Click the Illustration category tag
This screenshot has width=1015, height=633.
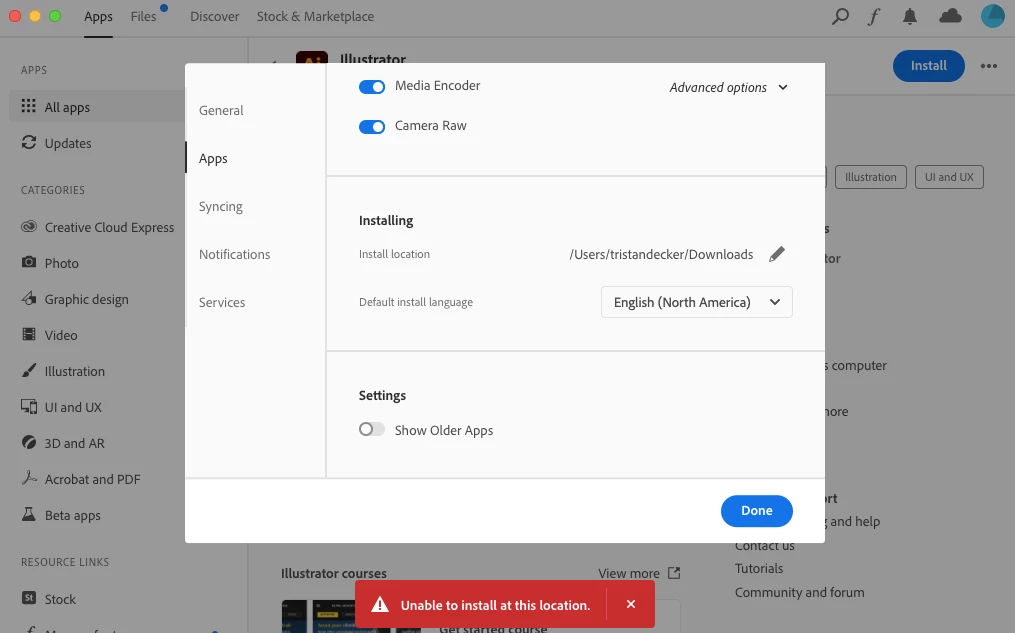tap(871, 177)
